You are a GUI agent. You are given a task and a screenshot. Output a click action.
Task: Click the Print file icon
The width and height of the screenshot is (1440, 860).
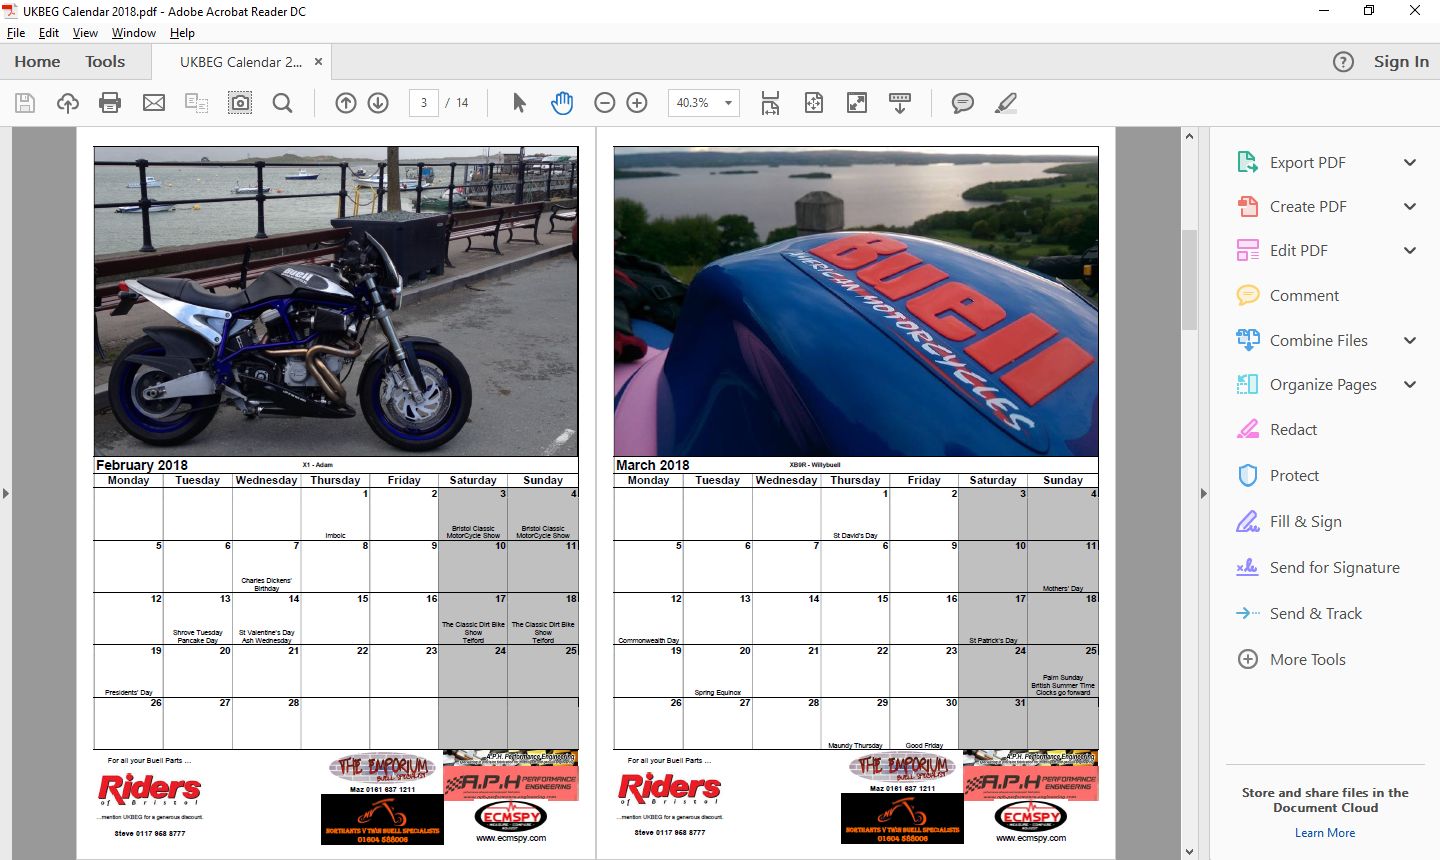tap(110, 103)
